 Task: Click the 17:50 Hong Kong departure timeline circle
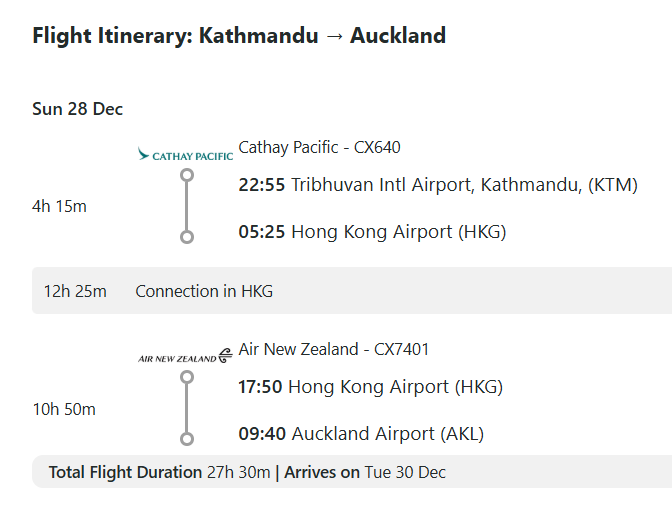[x=186, y=377]
